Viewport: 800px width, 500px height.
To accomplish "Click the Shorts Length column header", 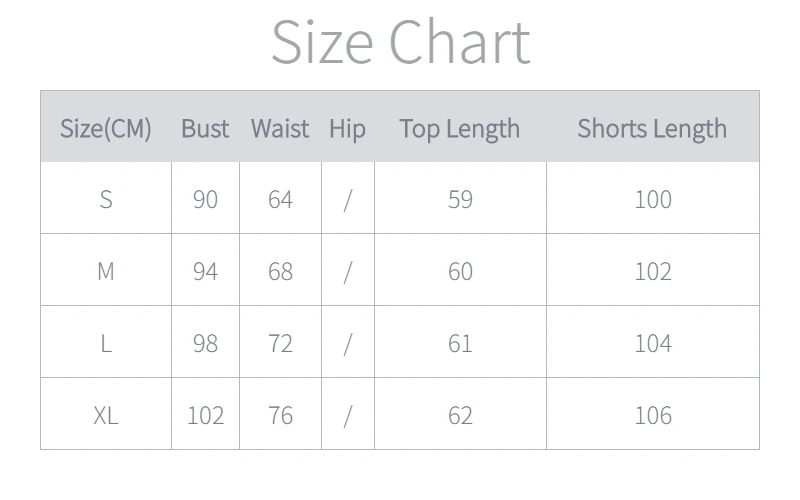I will [x=652, y=128].
